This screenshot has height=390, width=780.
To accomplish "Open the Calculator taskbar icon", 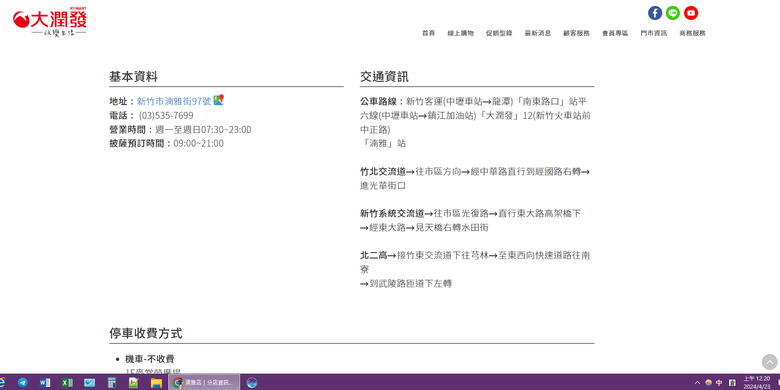I will pyautogui.click(x=111, y=383).
